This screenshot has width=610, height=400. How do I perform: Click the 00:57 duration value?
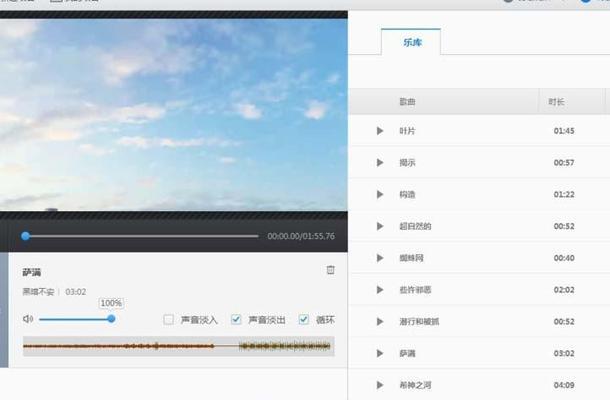point(564,163)
